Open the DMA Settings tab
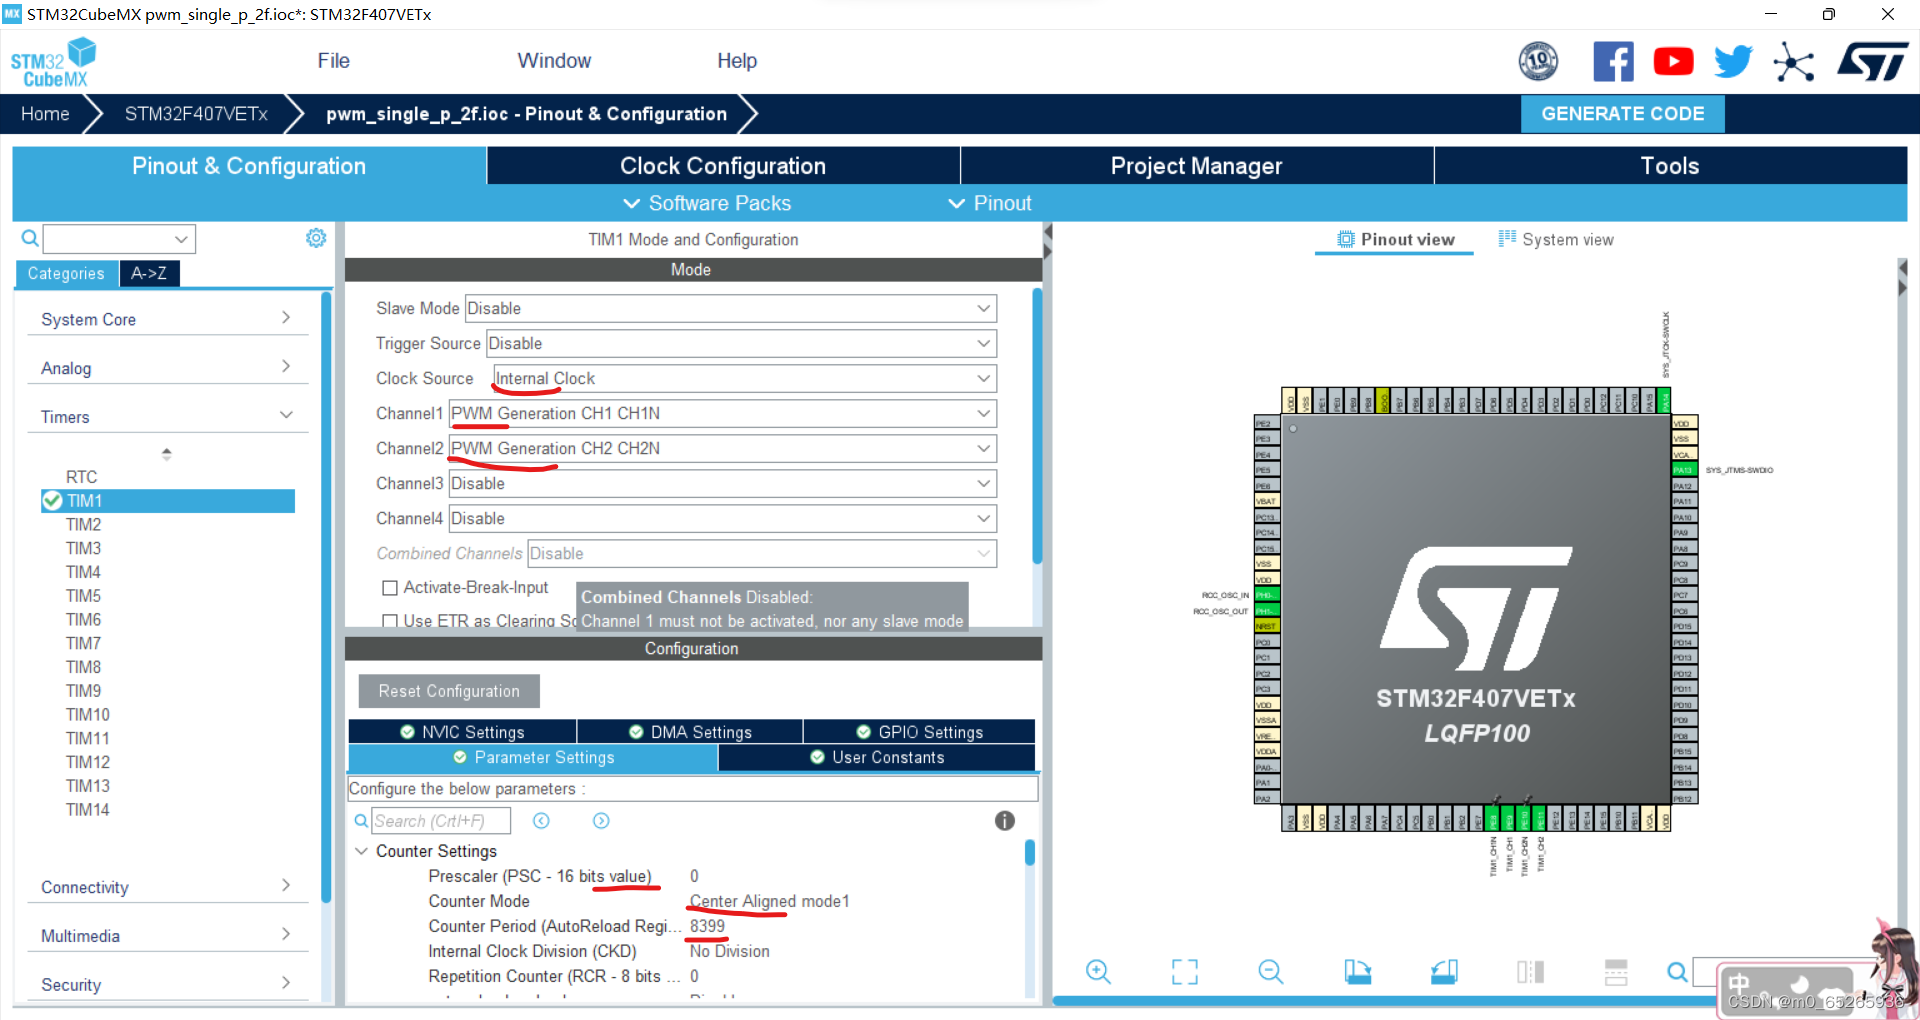 pyautogui.click(x=690, y=732)
